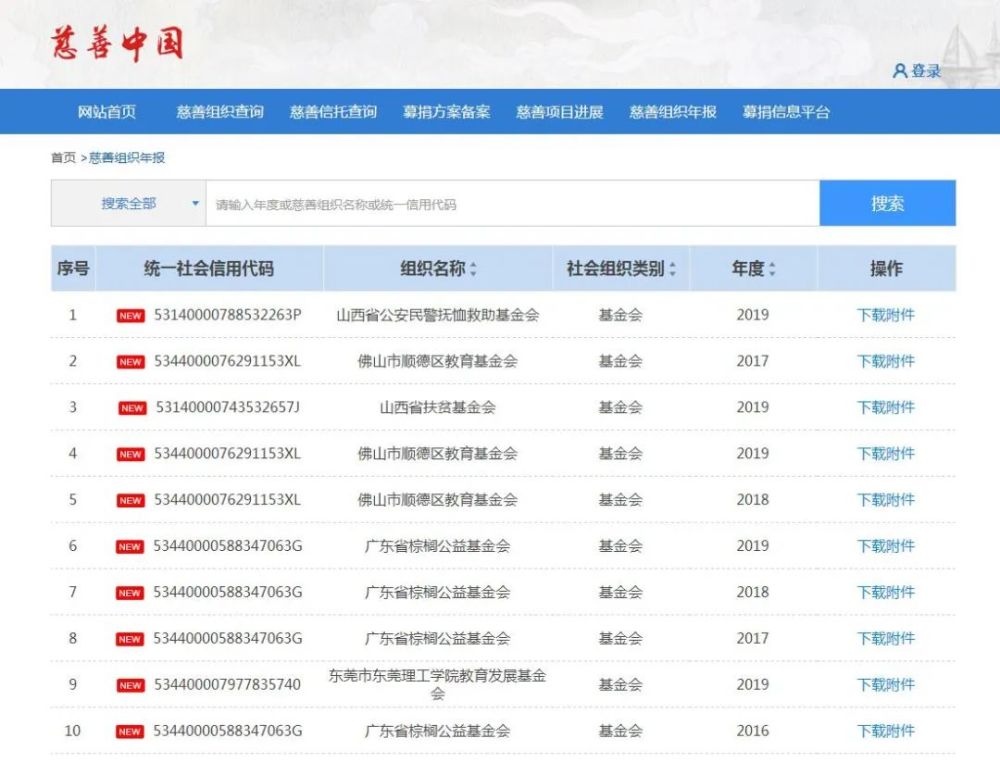Click NEW badge beside 山西省扶贫基金会
The height and width of the screenshot is (763, 1000).
tap(129, 407)
